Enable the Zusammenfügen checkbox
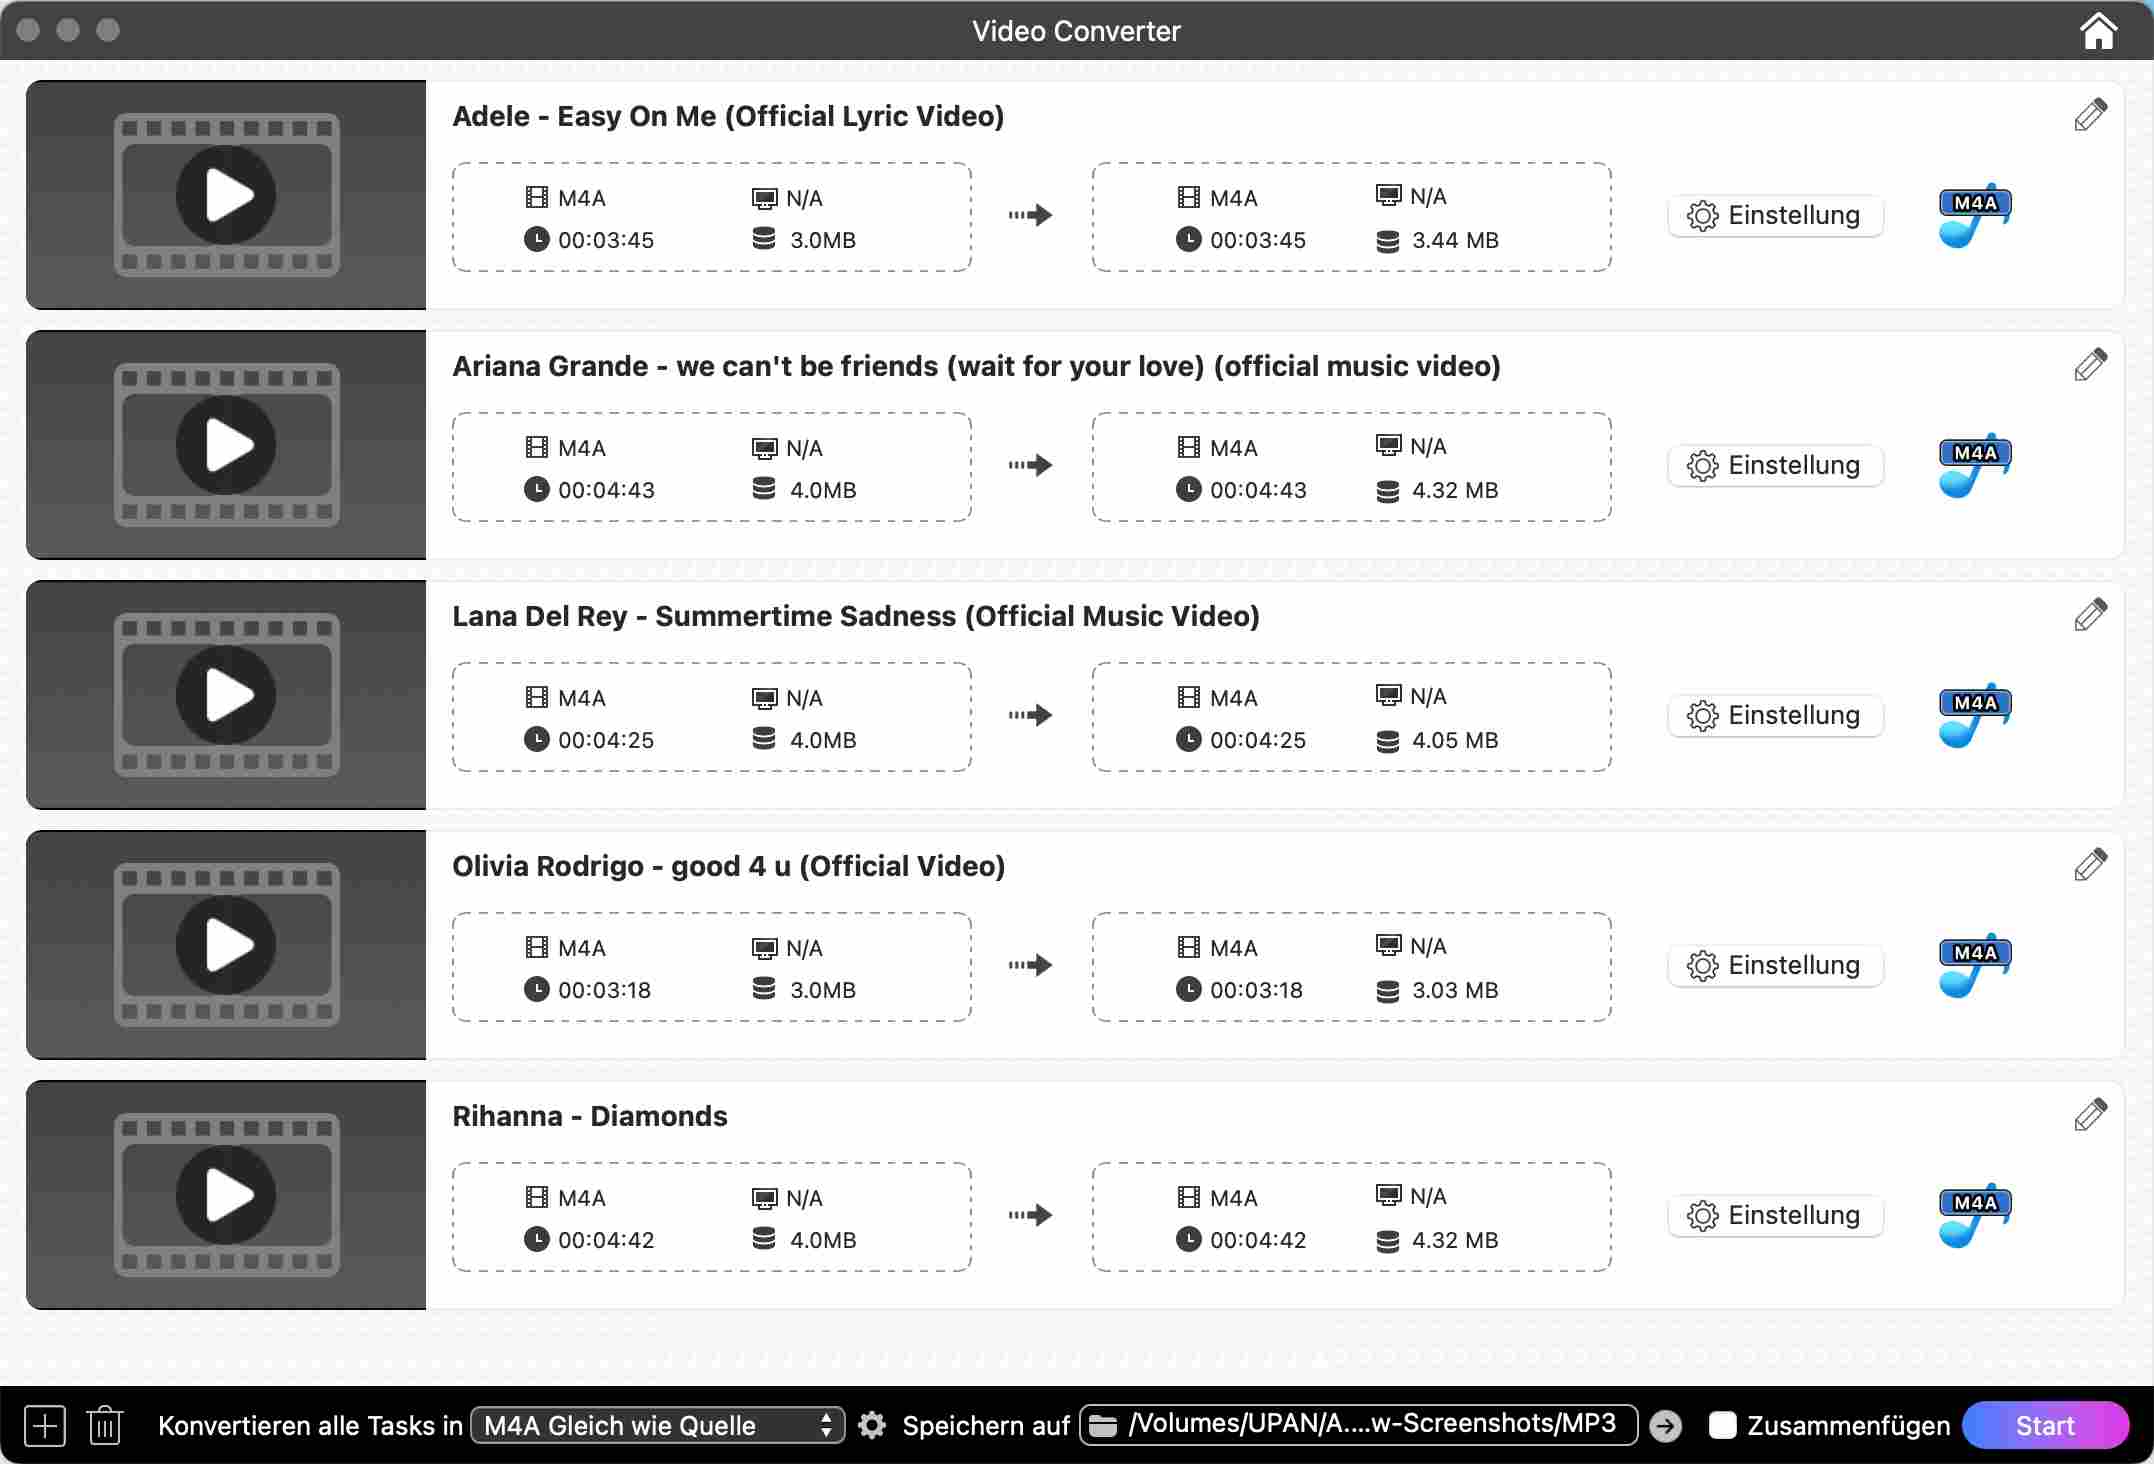This screenshot has height=1464, width=2154. (x=1722, y=1425)
